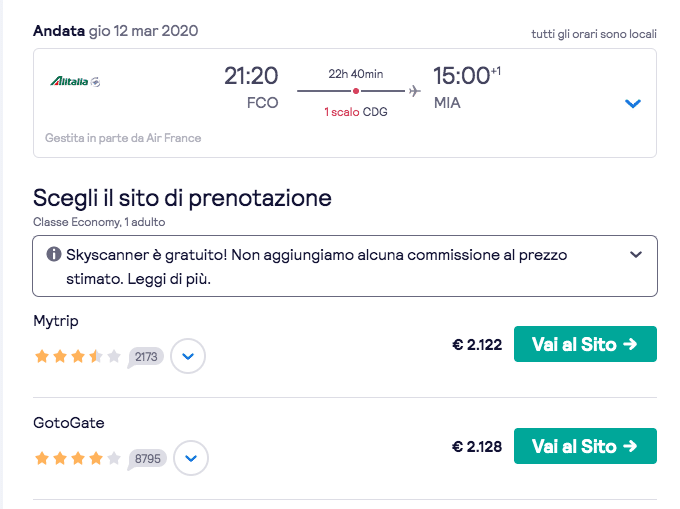Click the Mytrip 2173 reviews bubble
Viewport: 680px width, 509px height.
pos(146,356)
